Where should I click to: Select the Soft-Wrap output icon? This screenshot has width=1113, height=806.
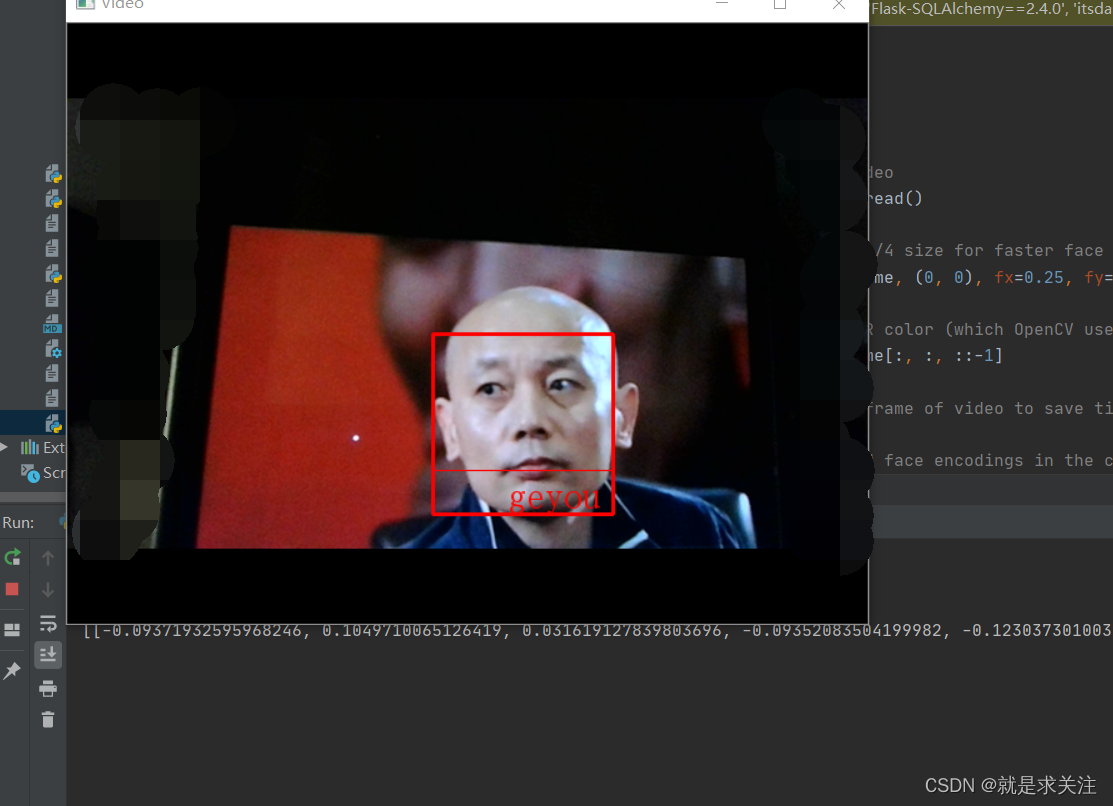[48, 623]
